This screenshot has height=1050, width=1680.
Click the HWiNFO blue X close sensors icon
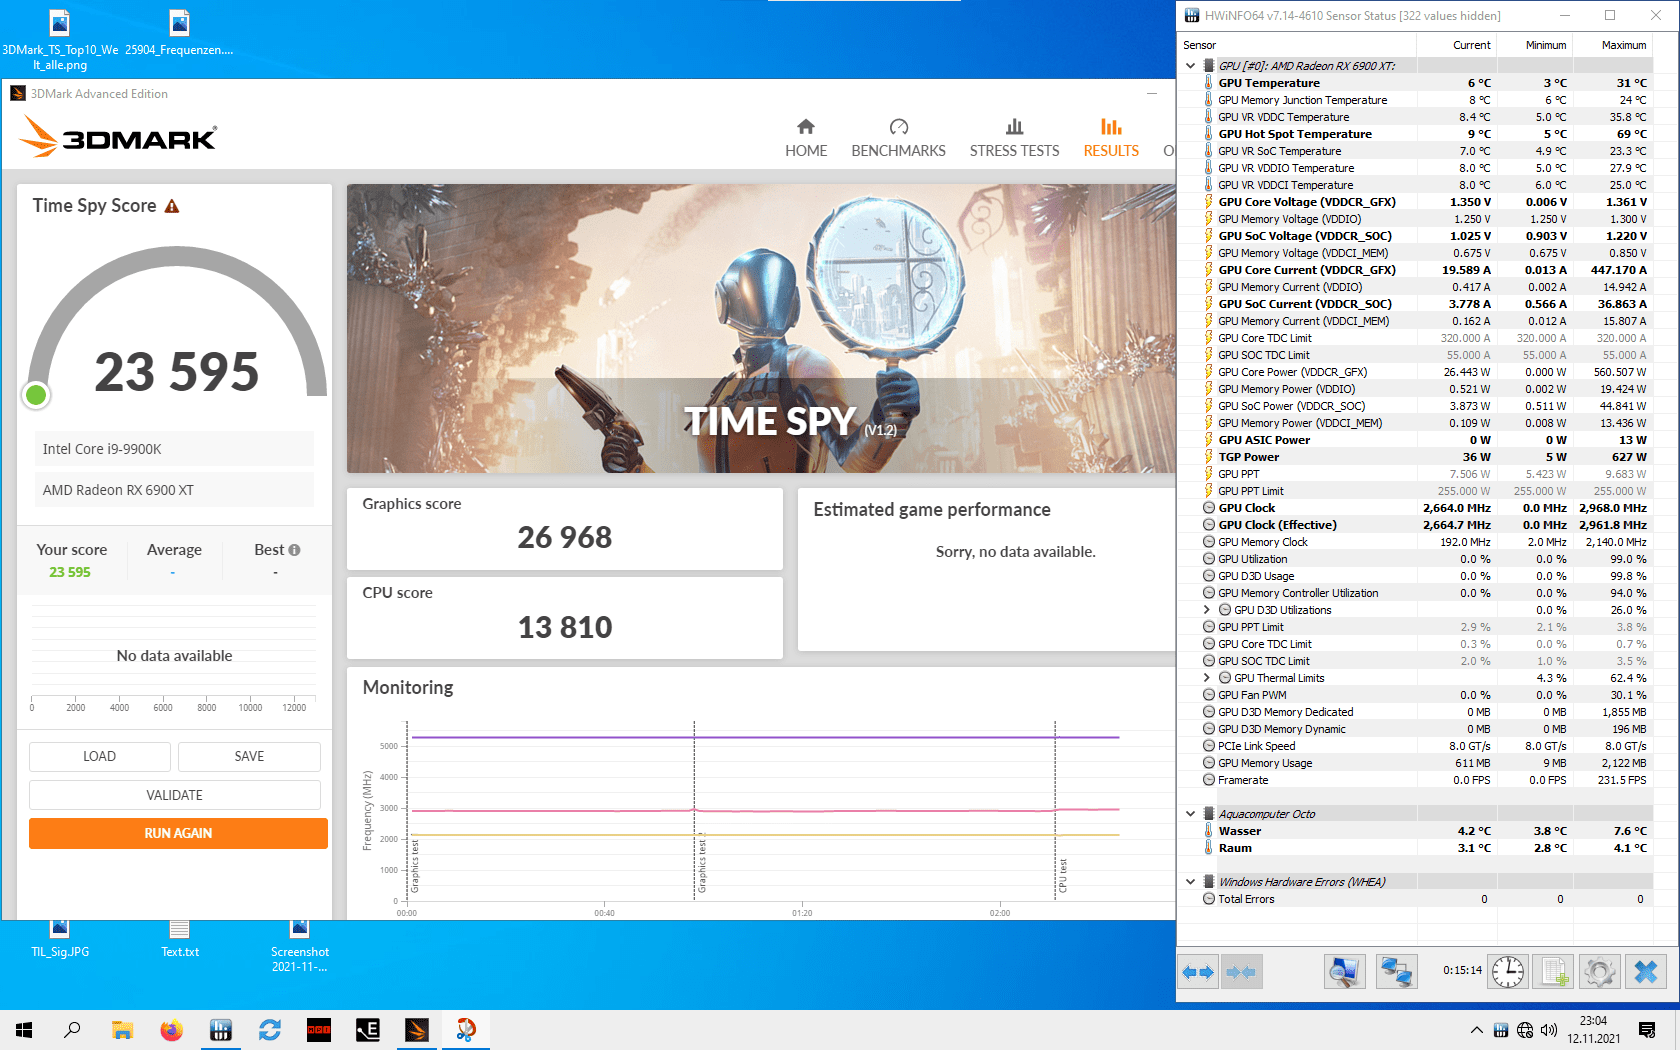pos(1646,971)
